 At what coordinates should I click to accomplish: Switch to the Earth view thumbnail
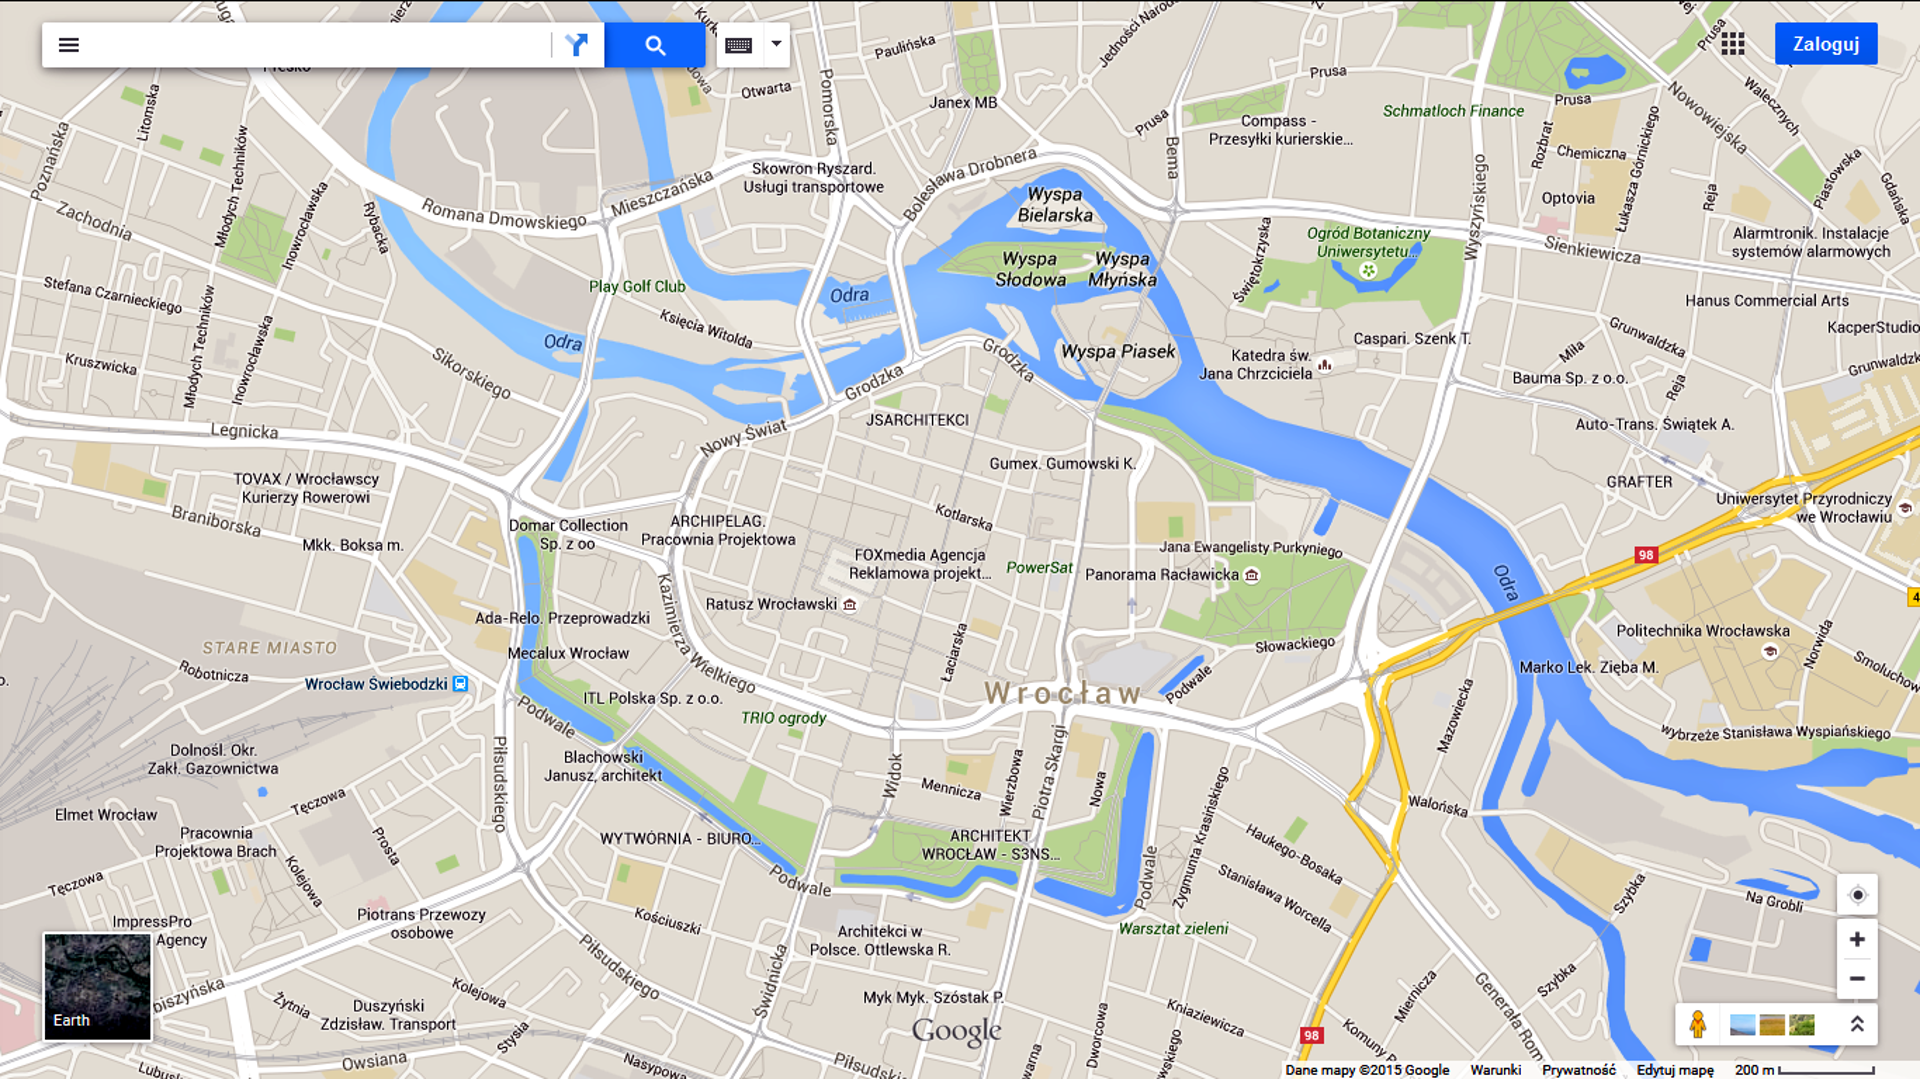97,987
